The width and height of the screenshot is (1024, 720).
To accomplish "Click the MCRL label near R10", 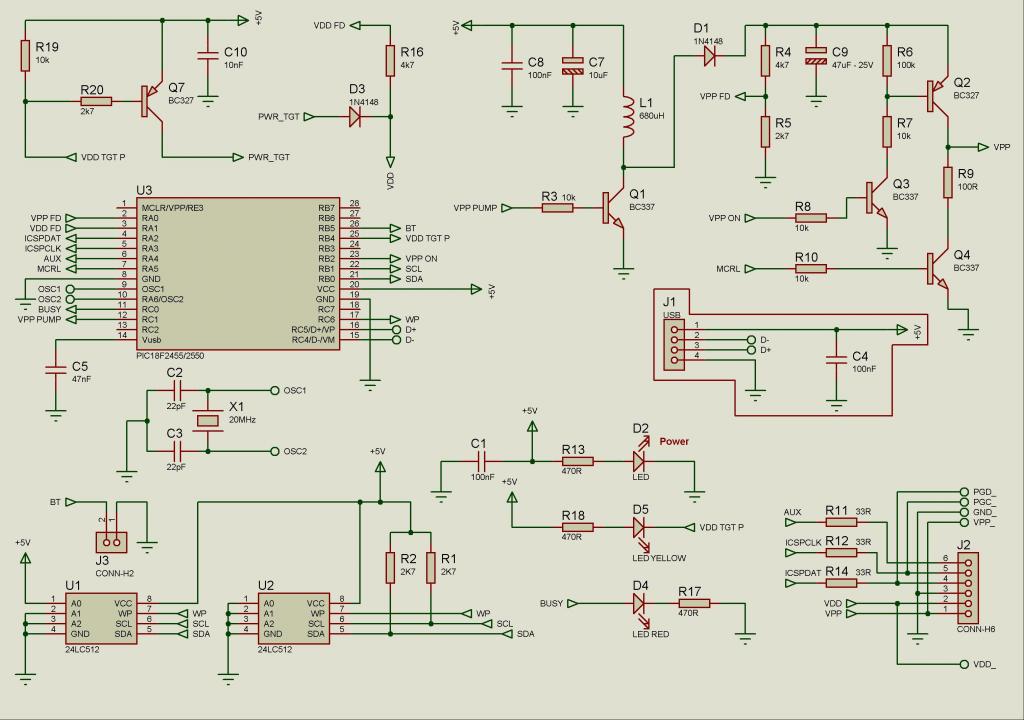I will (728, 269).
